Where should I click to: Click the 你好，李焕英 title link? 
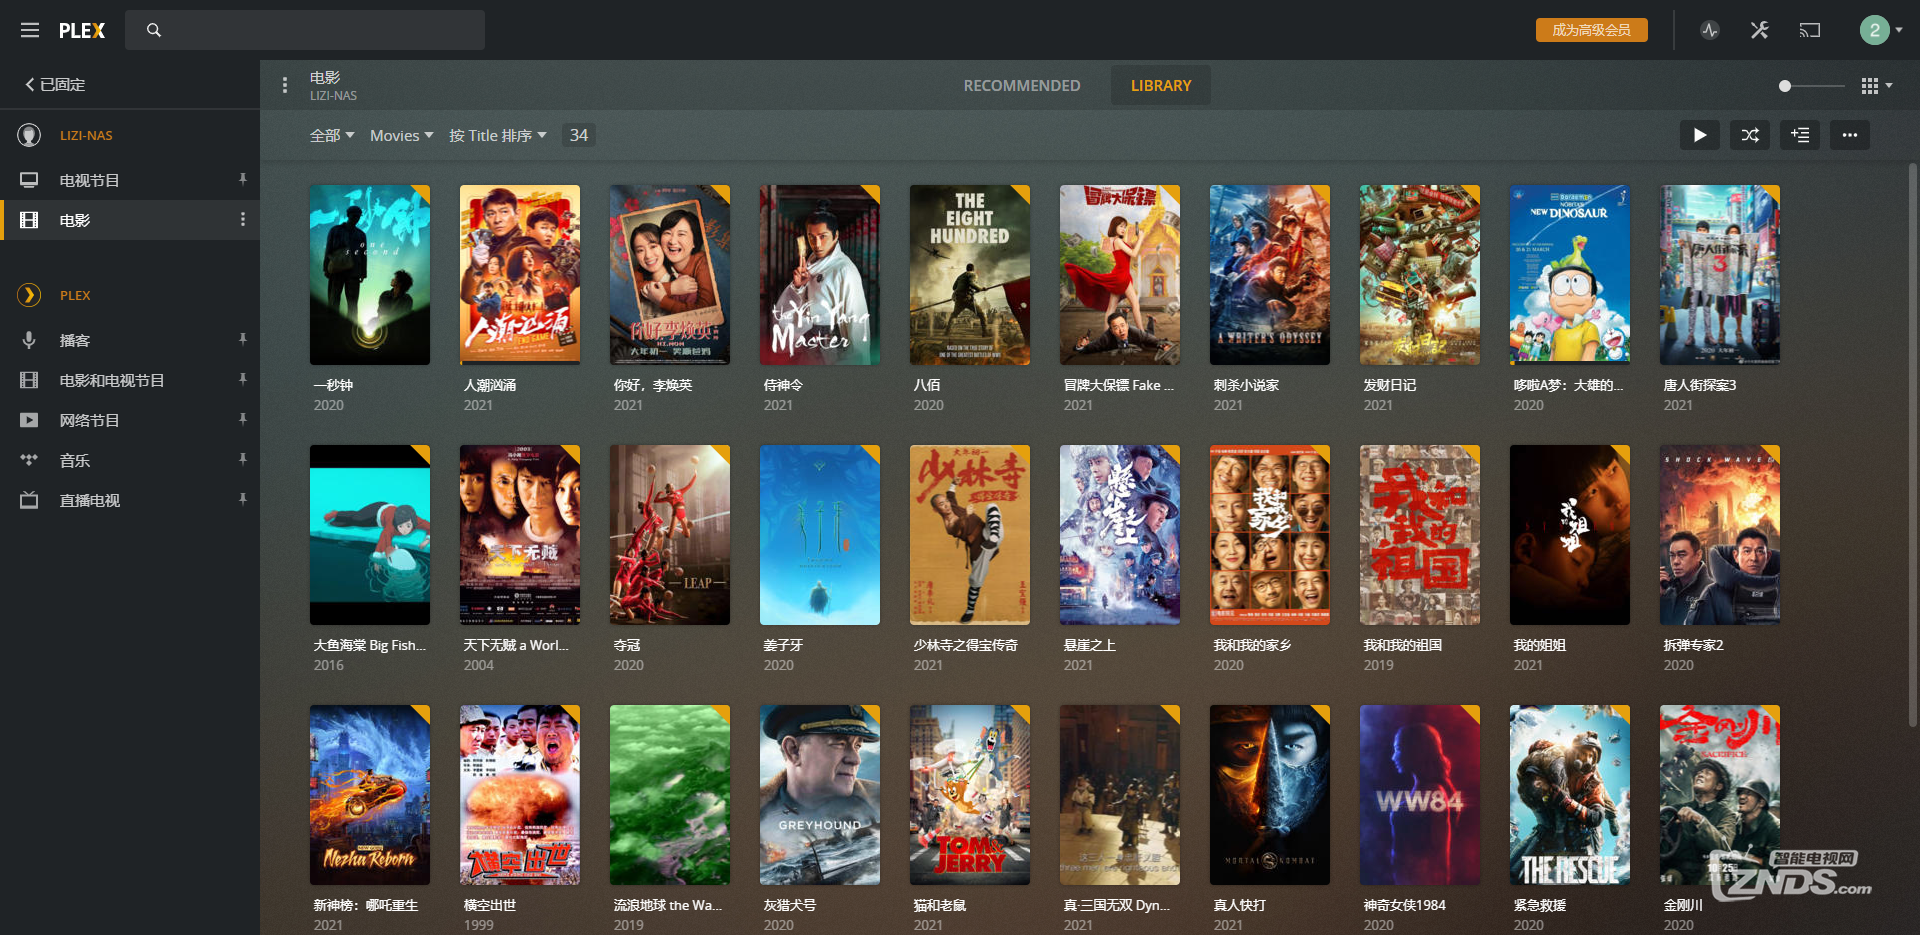tap(653, 385)
